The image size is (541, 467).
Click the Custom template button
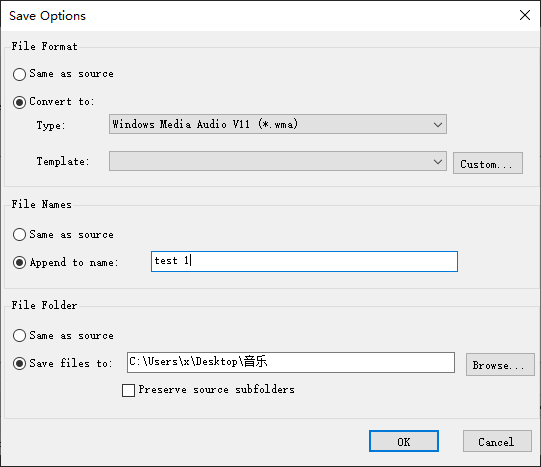pyautogui.click(x=488, y=163)
